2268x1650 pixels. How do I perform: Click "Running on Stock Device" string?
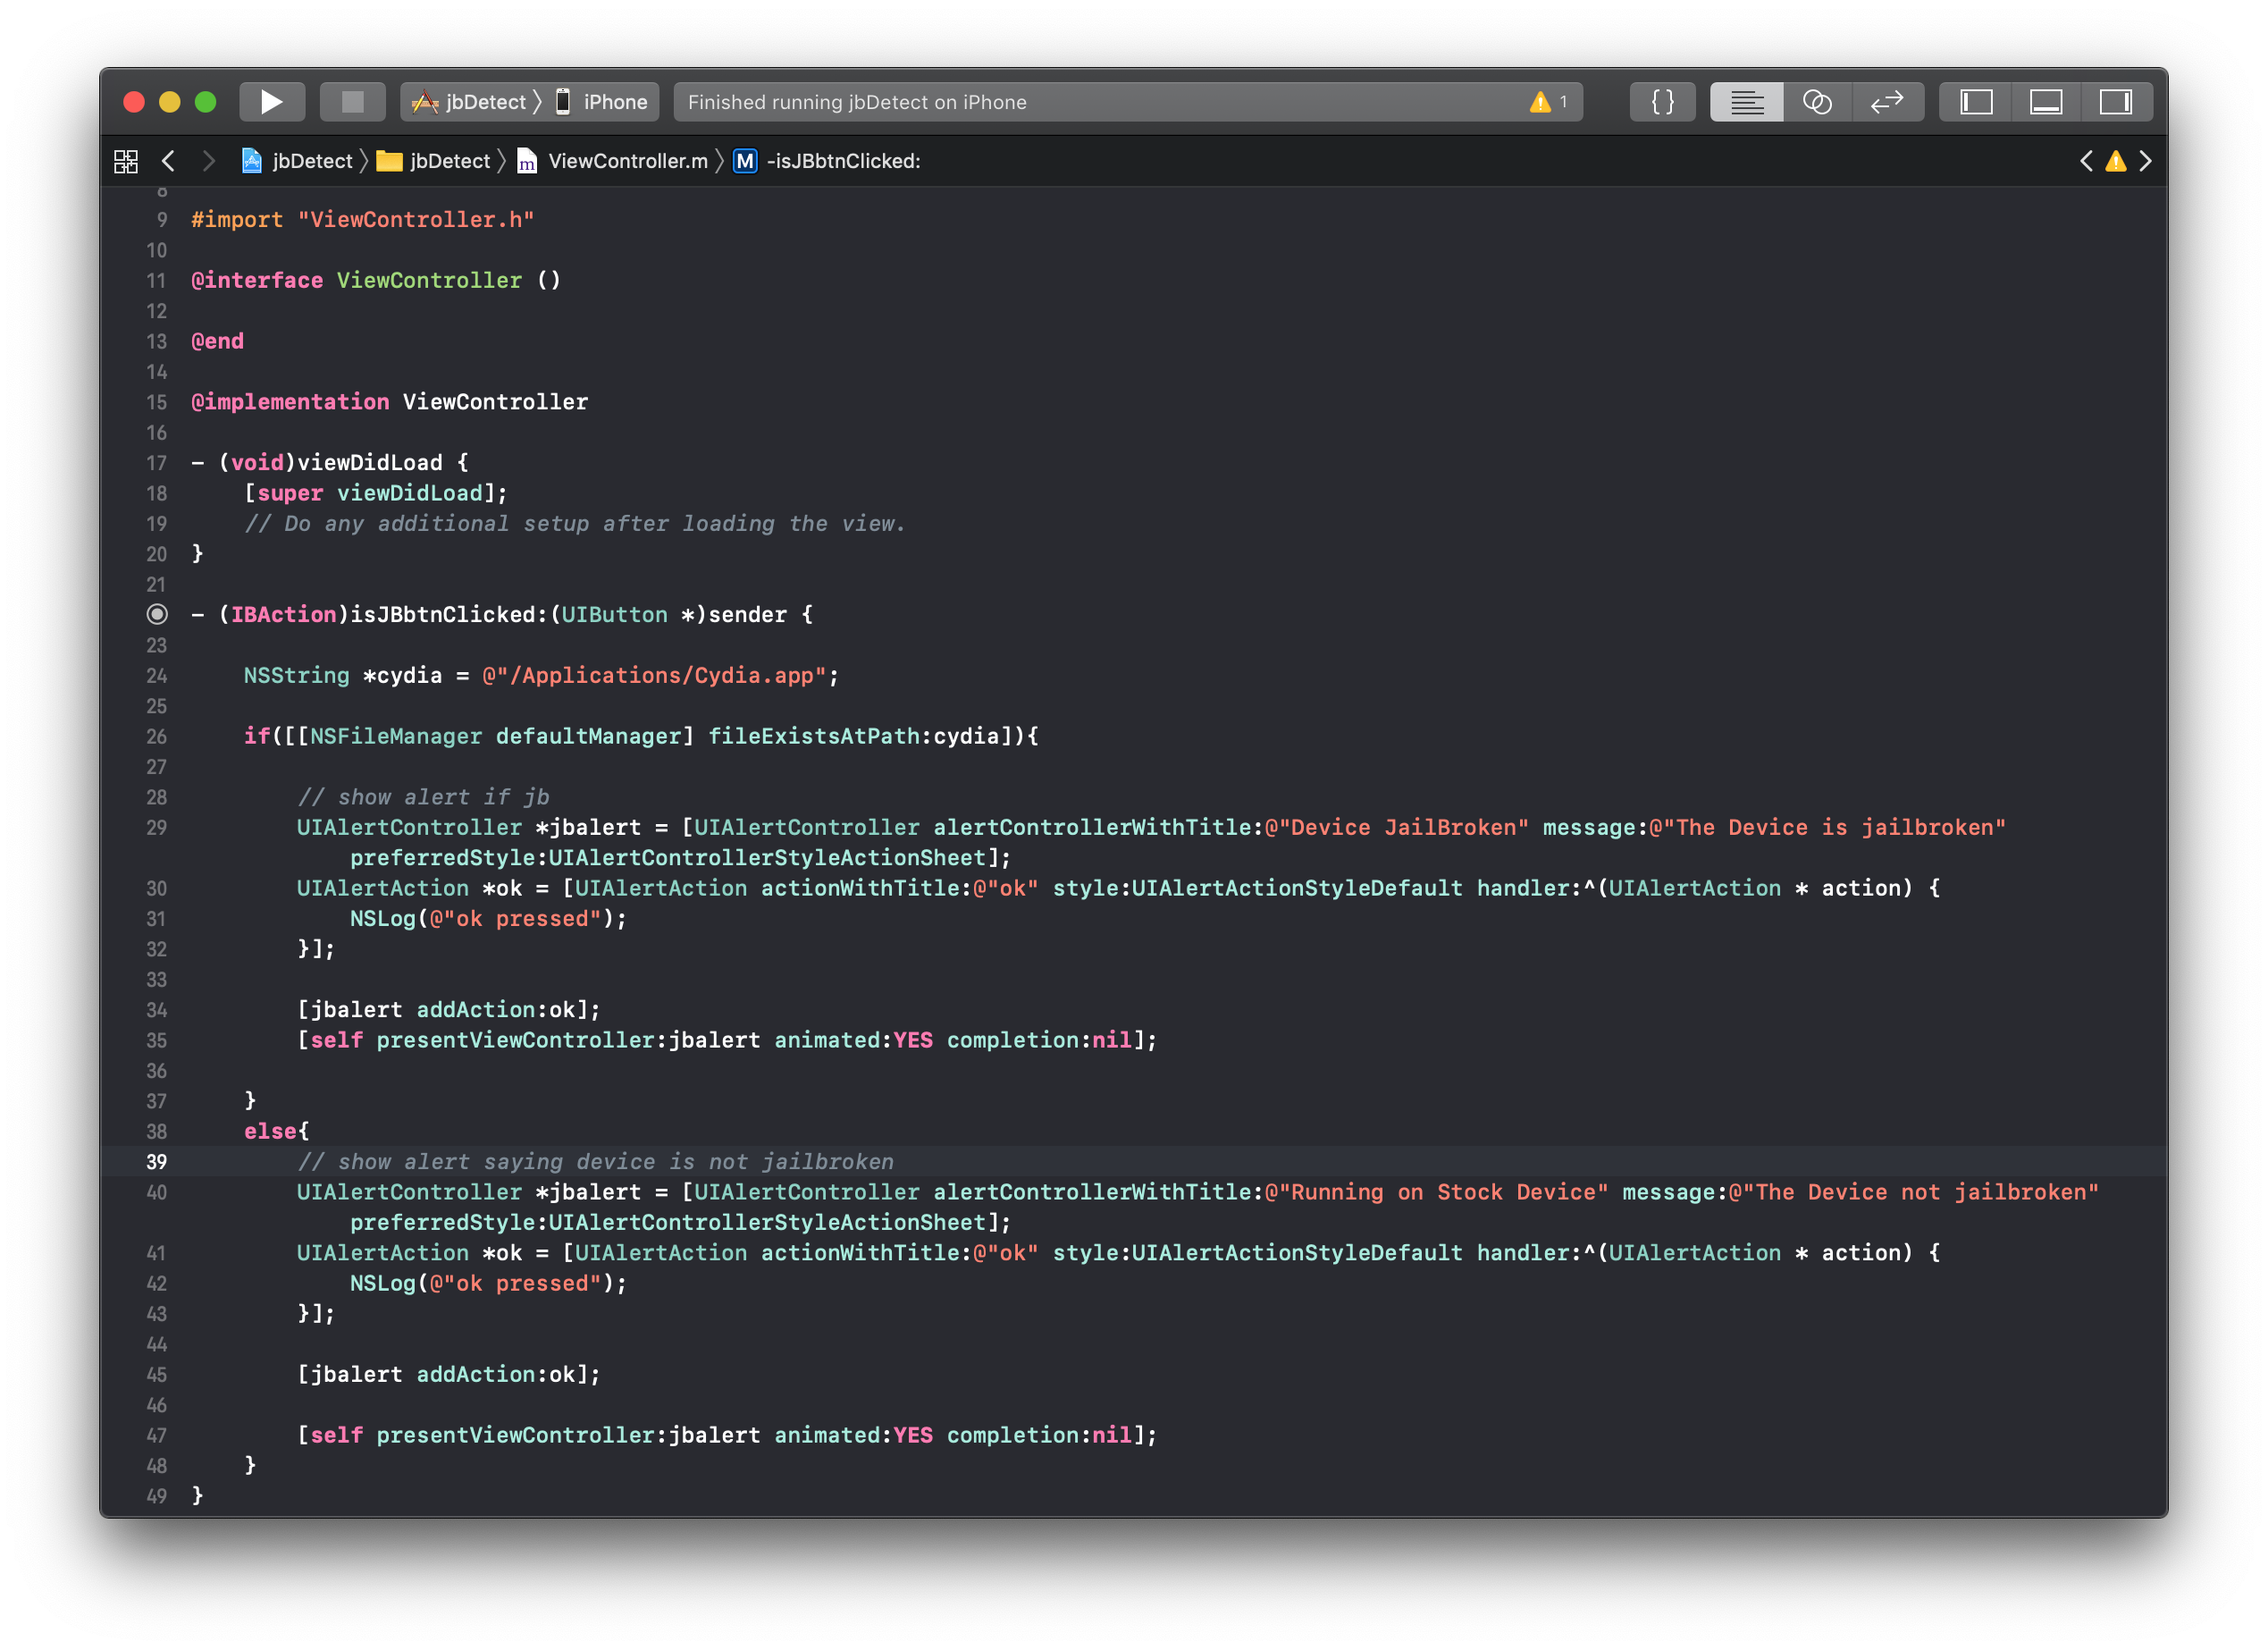[x=1436, y=1192]
